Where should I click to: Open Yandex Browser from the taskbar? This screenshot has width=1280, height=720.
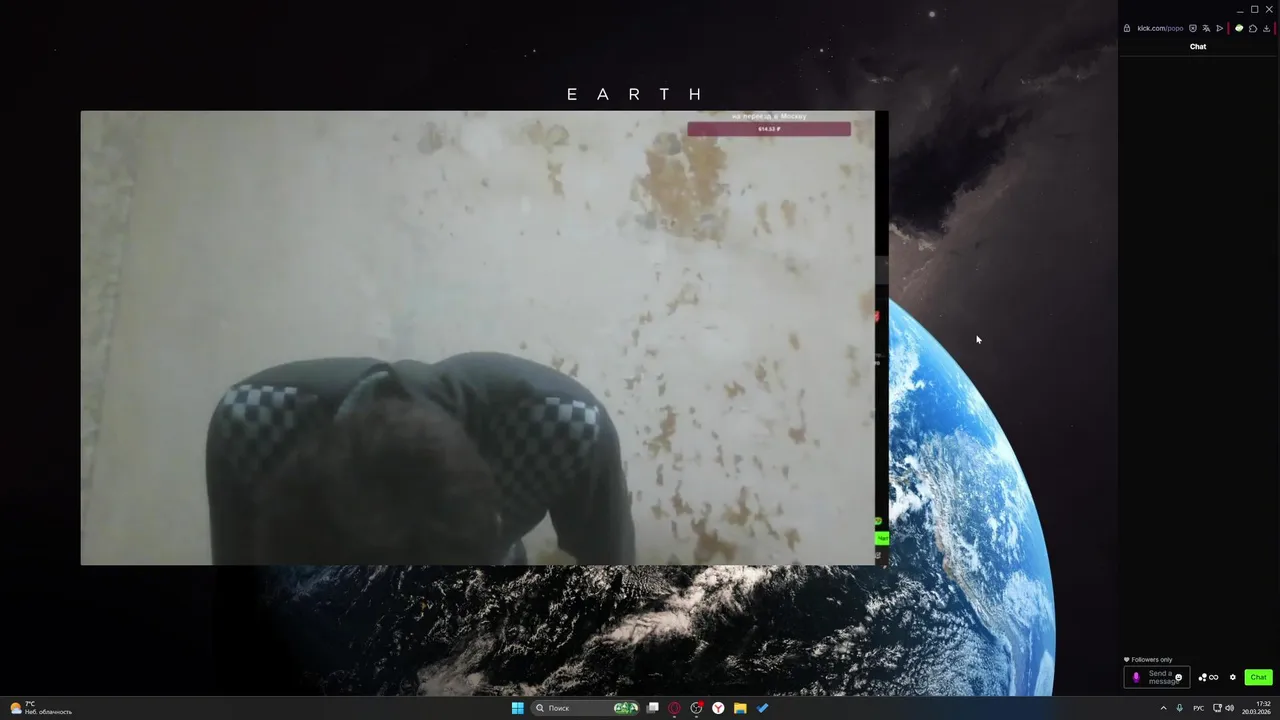pyautogui.click(x=718, y=708)
